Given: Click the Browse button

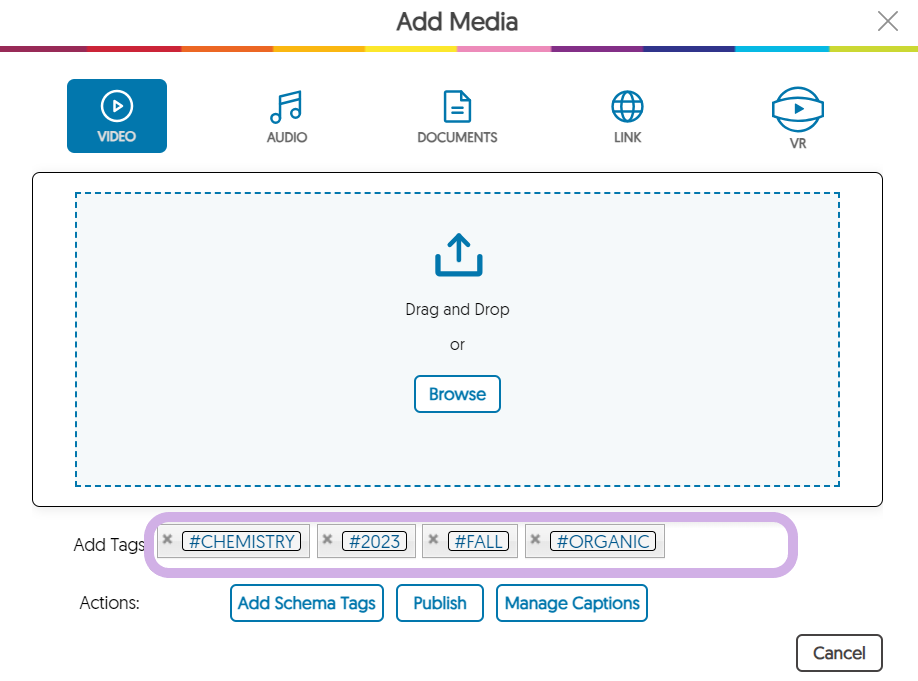Looking at the screenshot, I should point(457,394).
